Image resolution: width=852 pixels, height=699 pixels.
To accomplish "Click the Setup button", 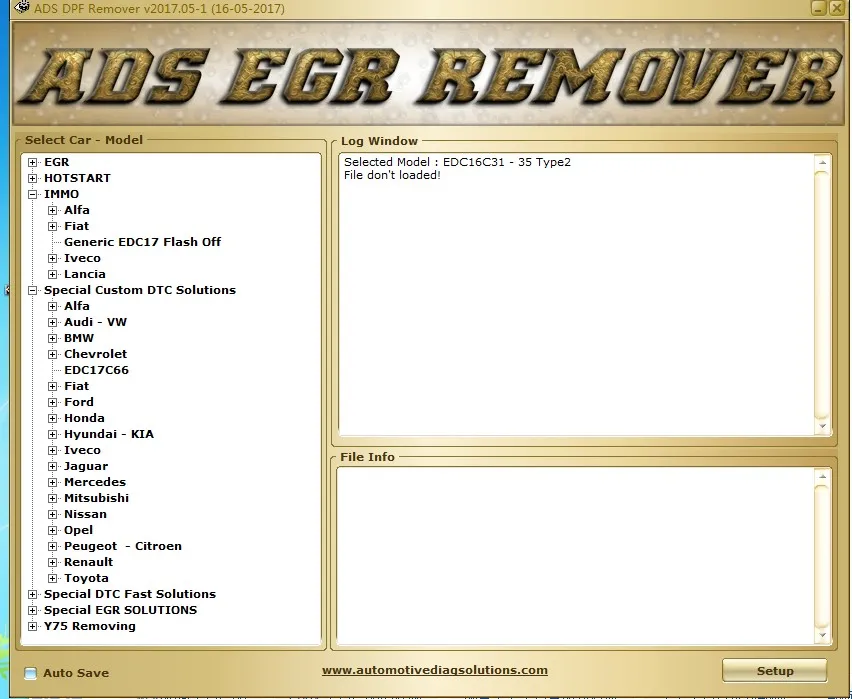I will 775,670.
